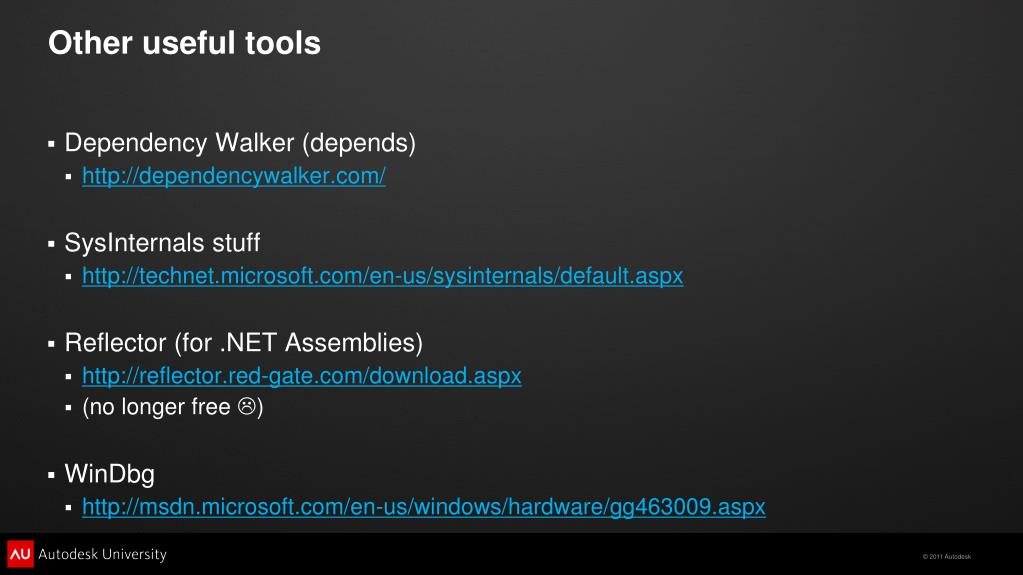The image size is (1023, 575).
Task: Click the Reflector (for .NET Assemblies) heading
Action: pos(243,343)
